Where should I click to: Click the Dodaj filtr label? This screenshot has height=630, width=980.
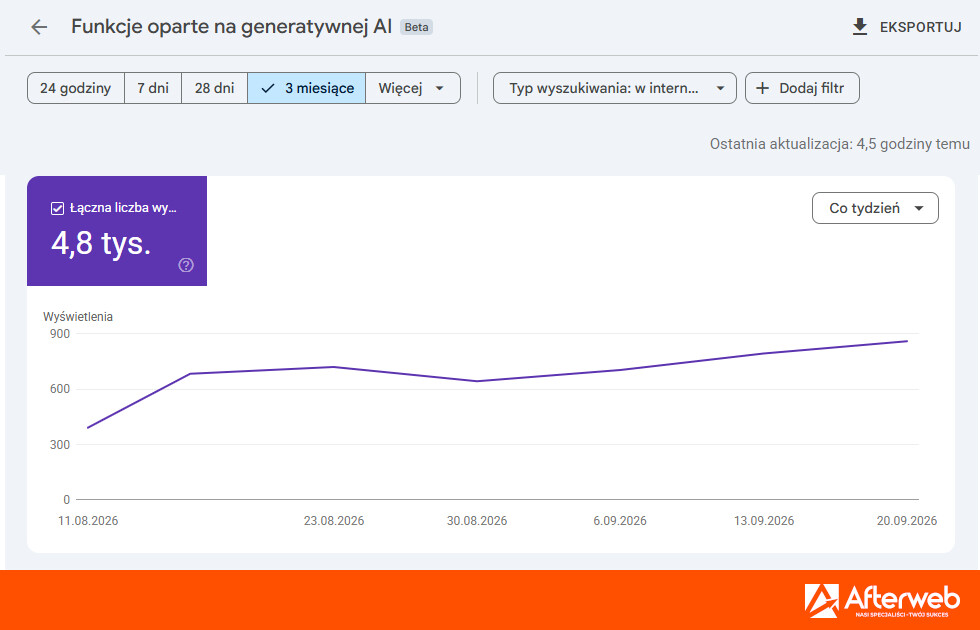click(x=811, y=88)
